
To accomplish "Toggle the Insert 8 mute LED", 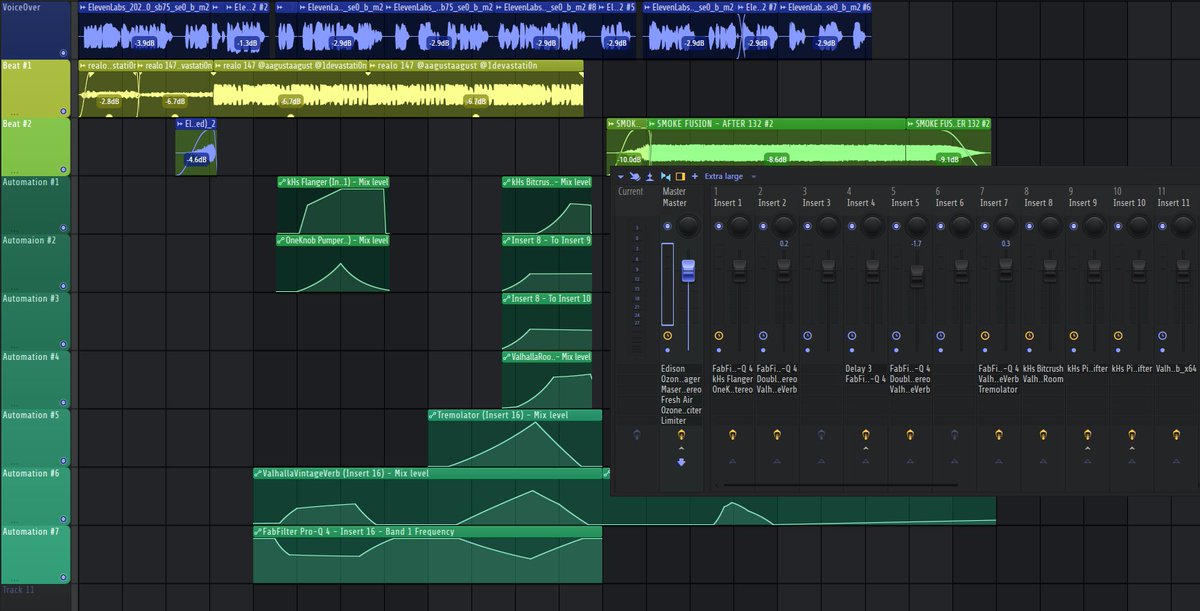I will click(1029, 228).
